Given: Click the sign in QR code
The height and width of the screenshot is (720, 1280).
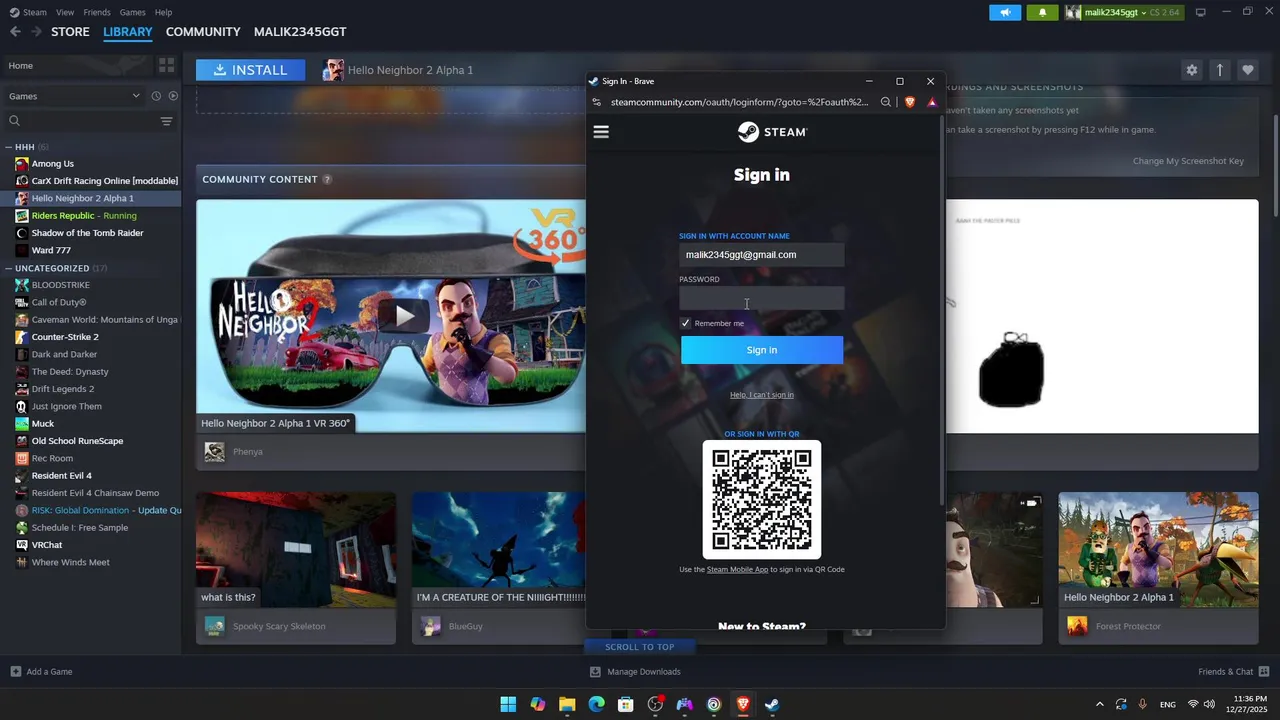Looking at the screenshot, I should (762, 500).
